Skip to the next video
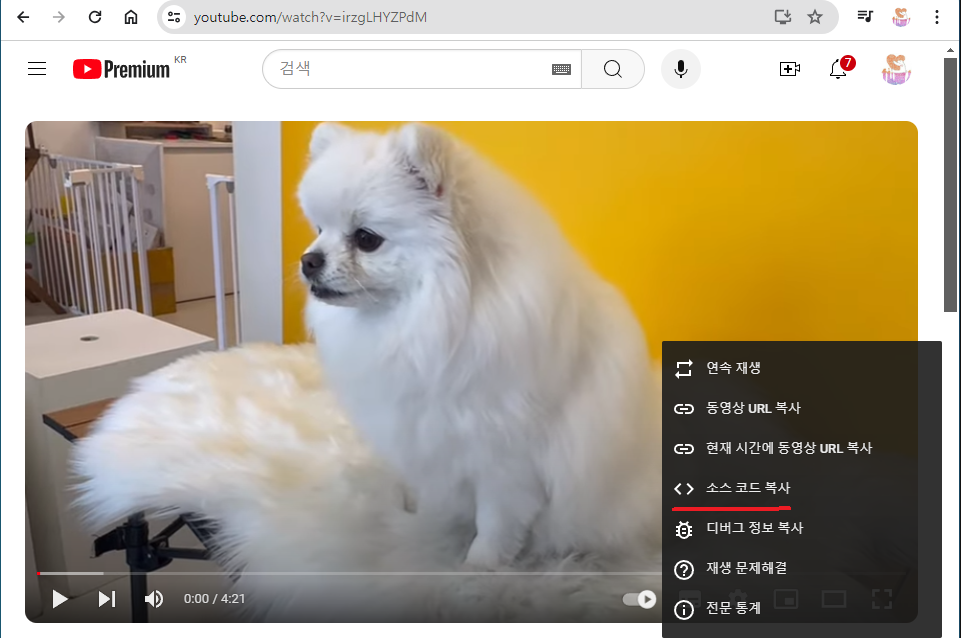The image size is (961, 638). [107, 599]
